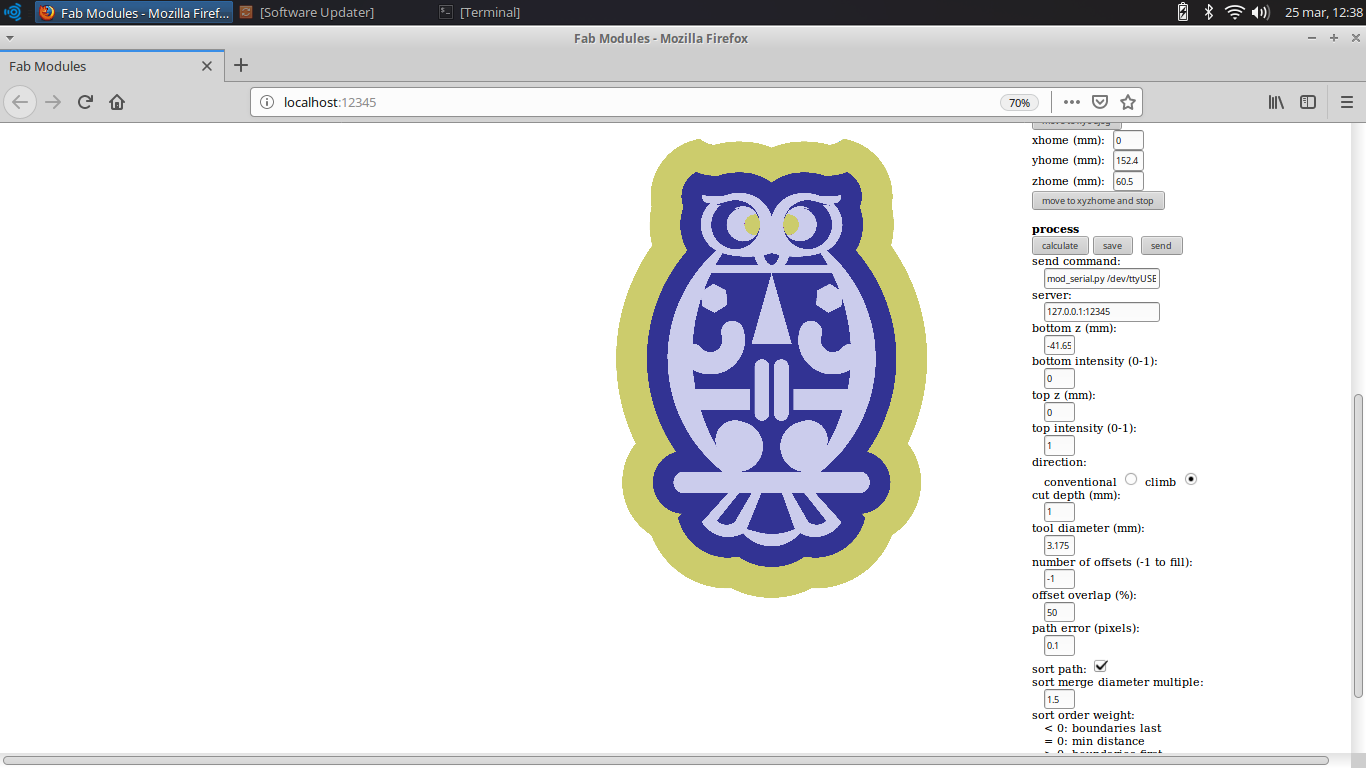Open the clock showing 25 mar, 12:38
Screen dimensions: 1366x768
click(x=1325, y=12)
